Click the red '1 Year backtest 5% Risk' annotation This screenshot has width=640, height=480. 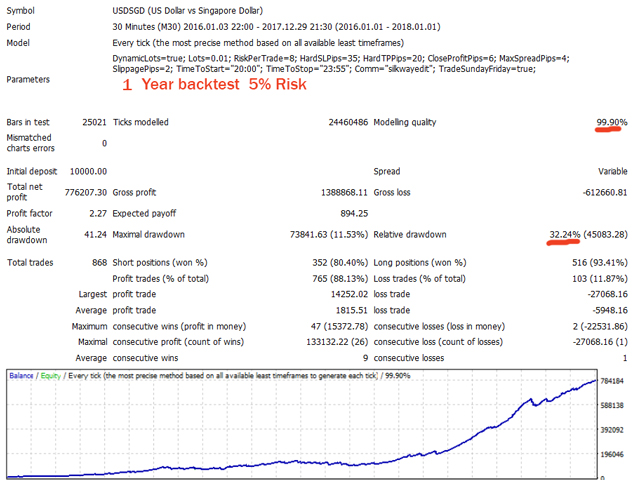214,84
